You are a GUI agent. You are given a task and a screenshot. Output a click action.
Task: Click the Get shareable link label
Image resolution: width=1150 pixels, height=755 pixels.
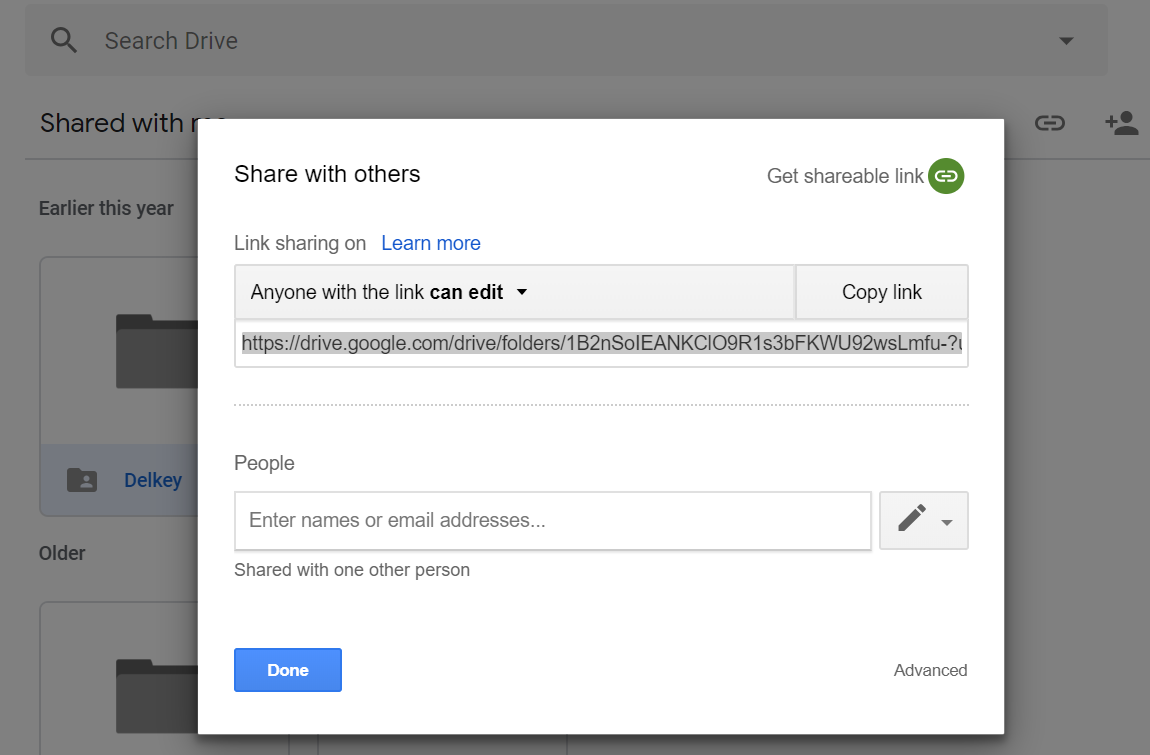tap(845, 175)
